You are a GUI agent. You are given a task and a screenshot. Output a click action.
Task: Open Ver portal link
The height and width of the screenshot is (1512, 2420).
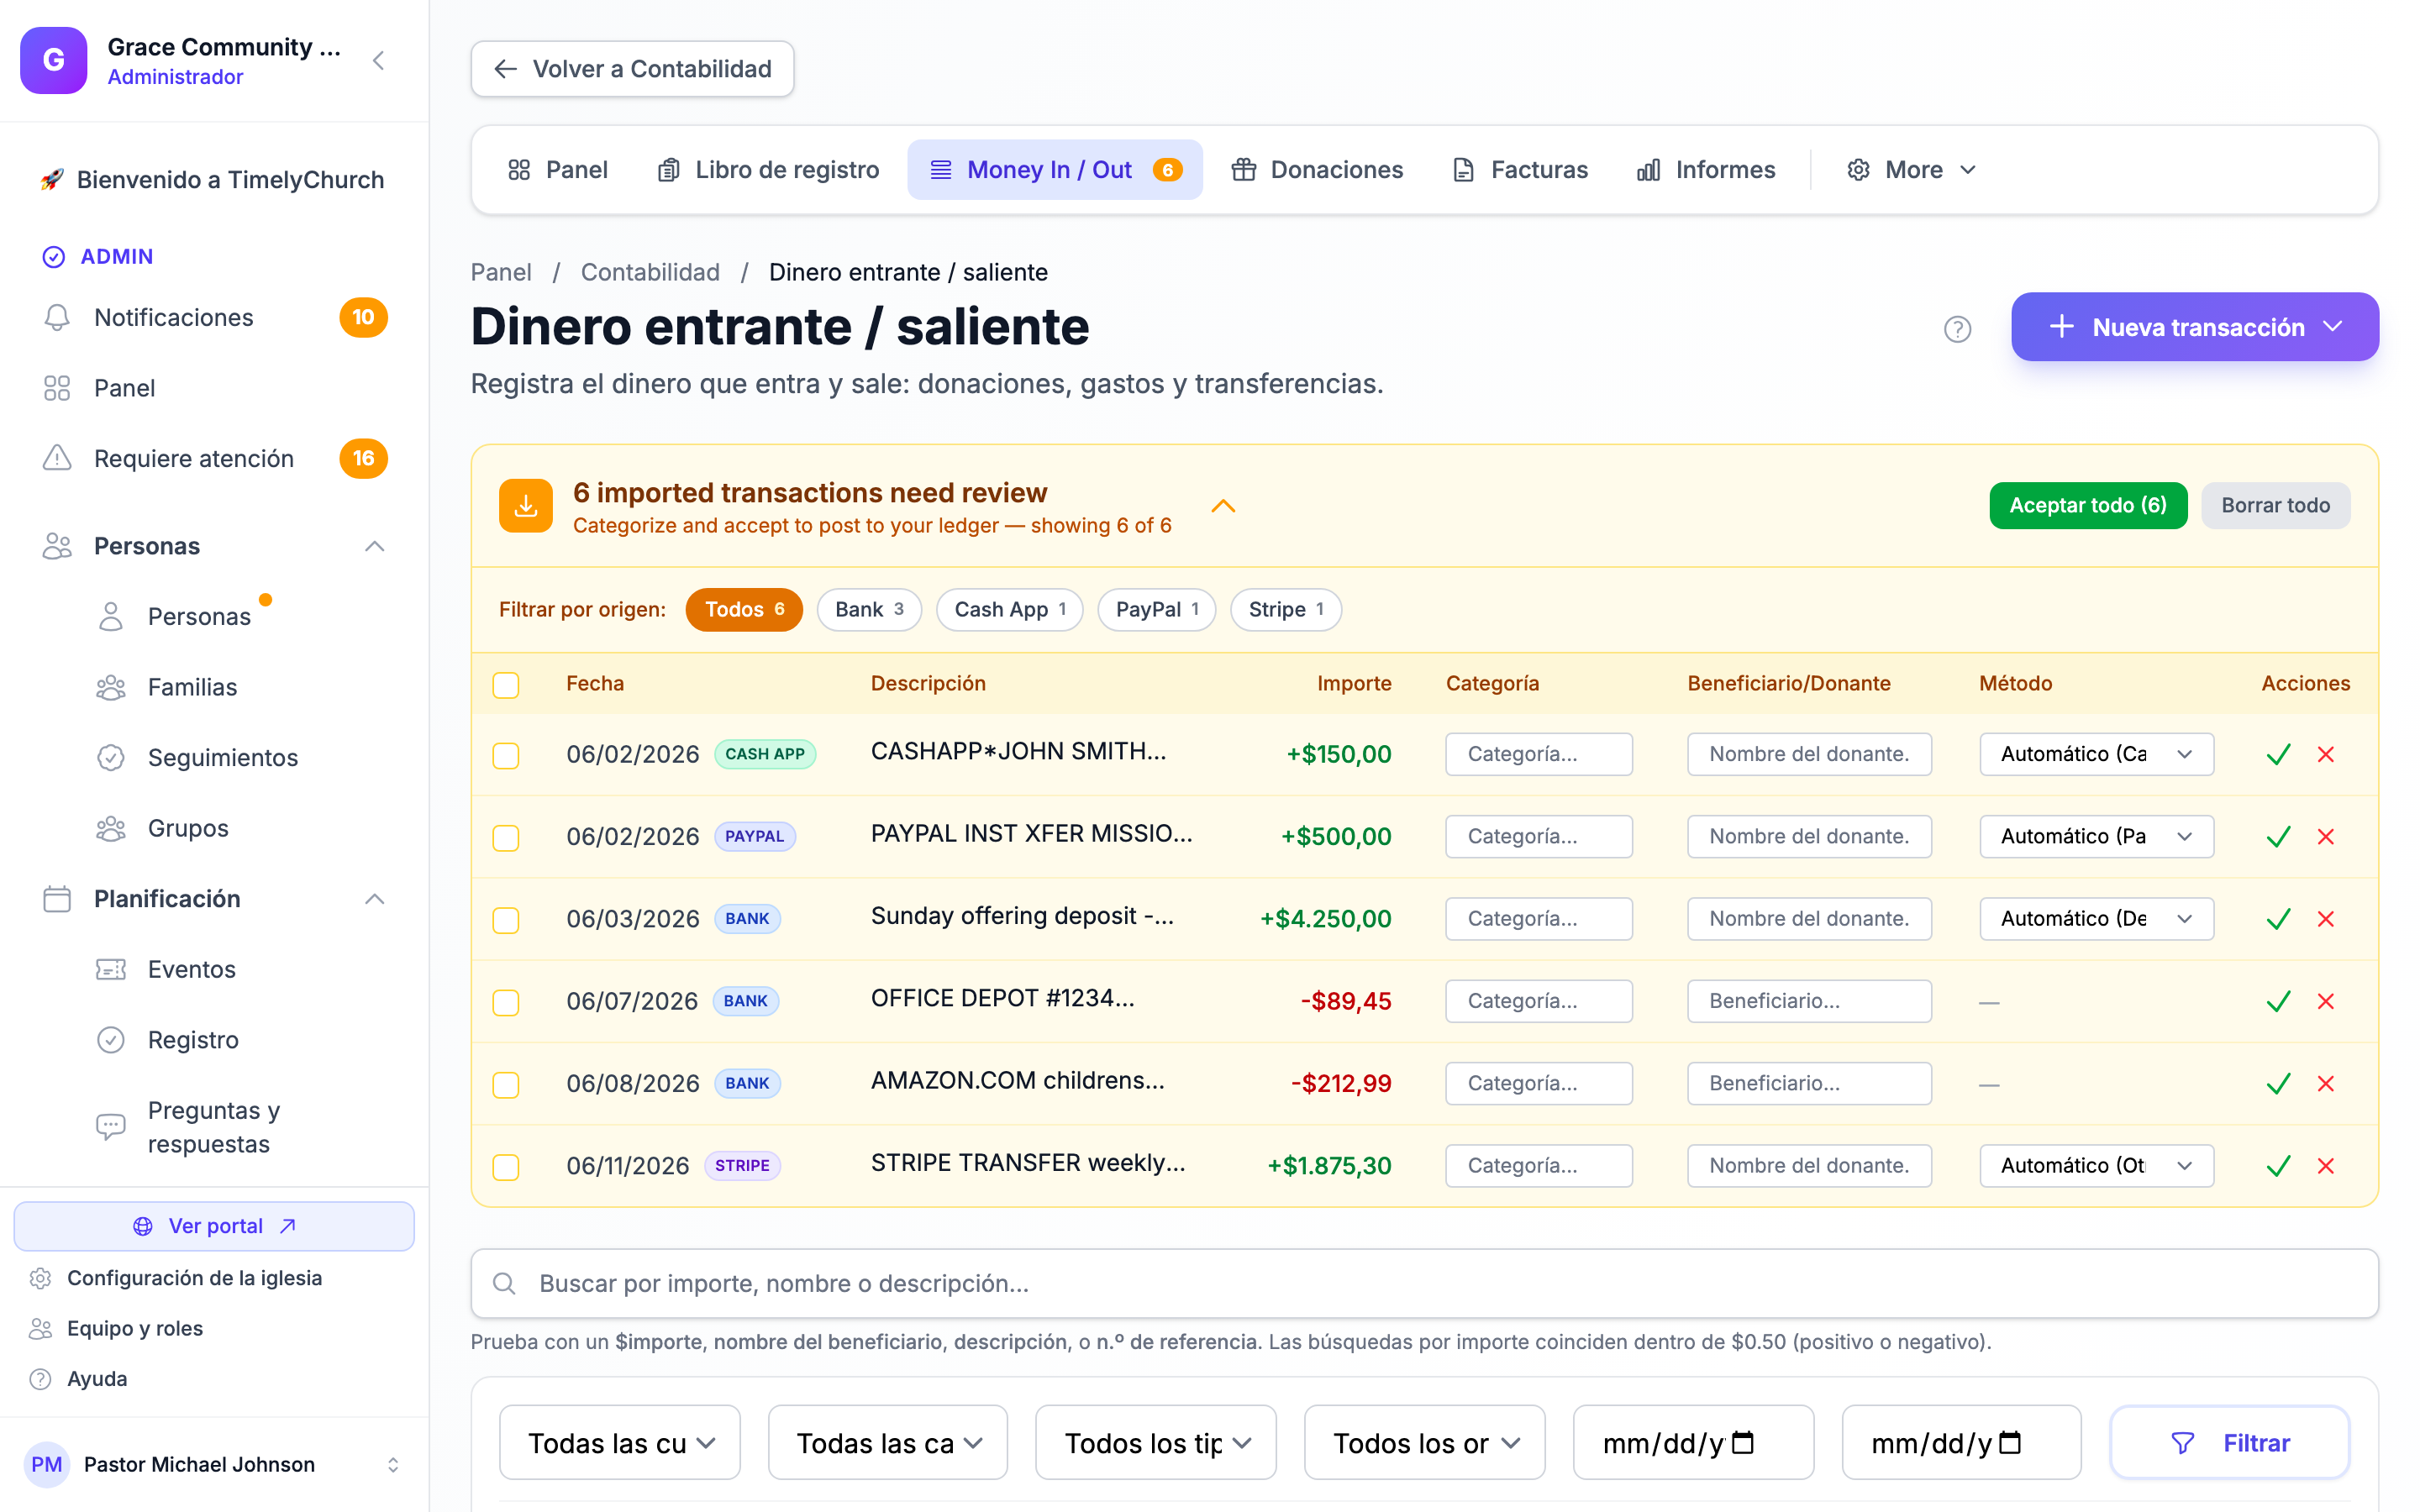tap(214, 1226)
